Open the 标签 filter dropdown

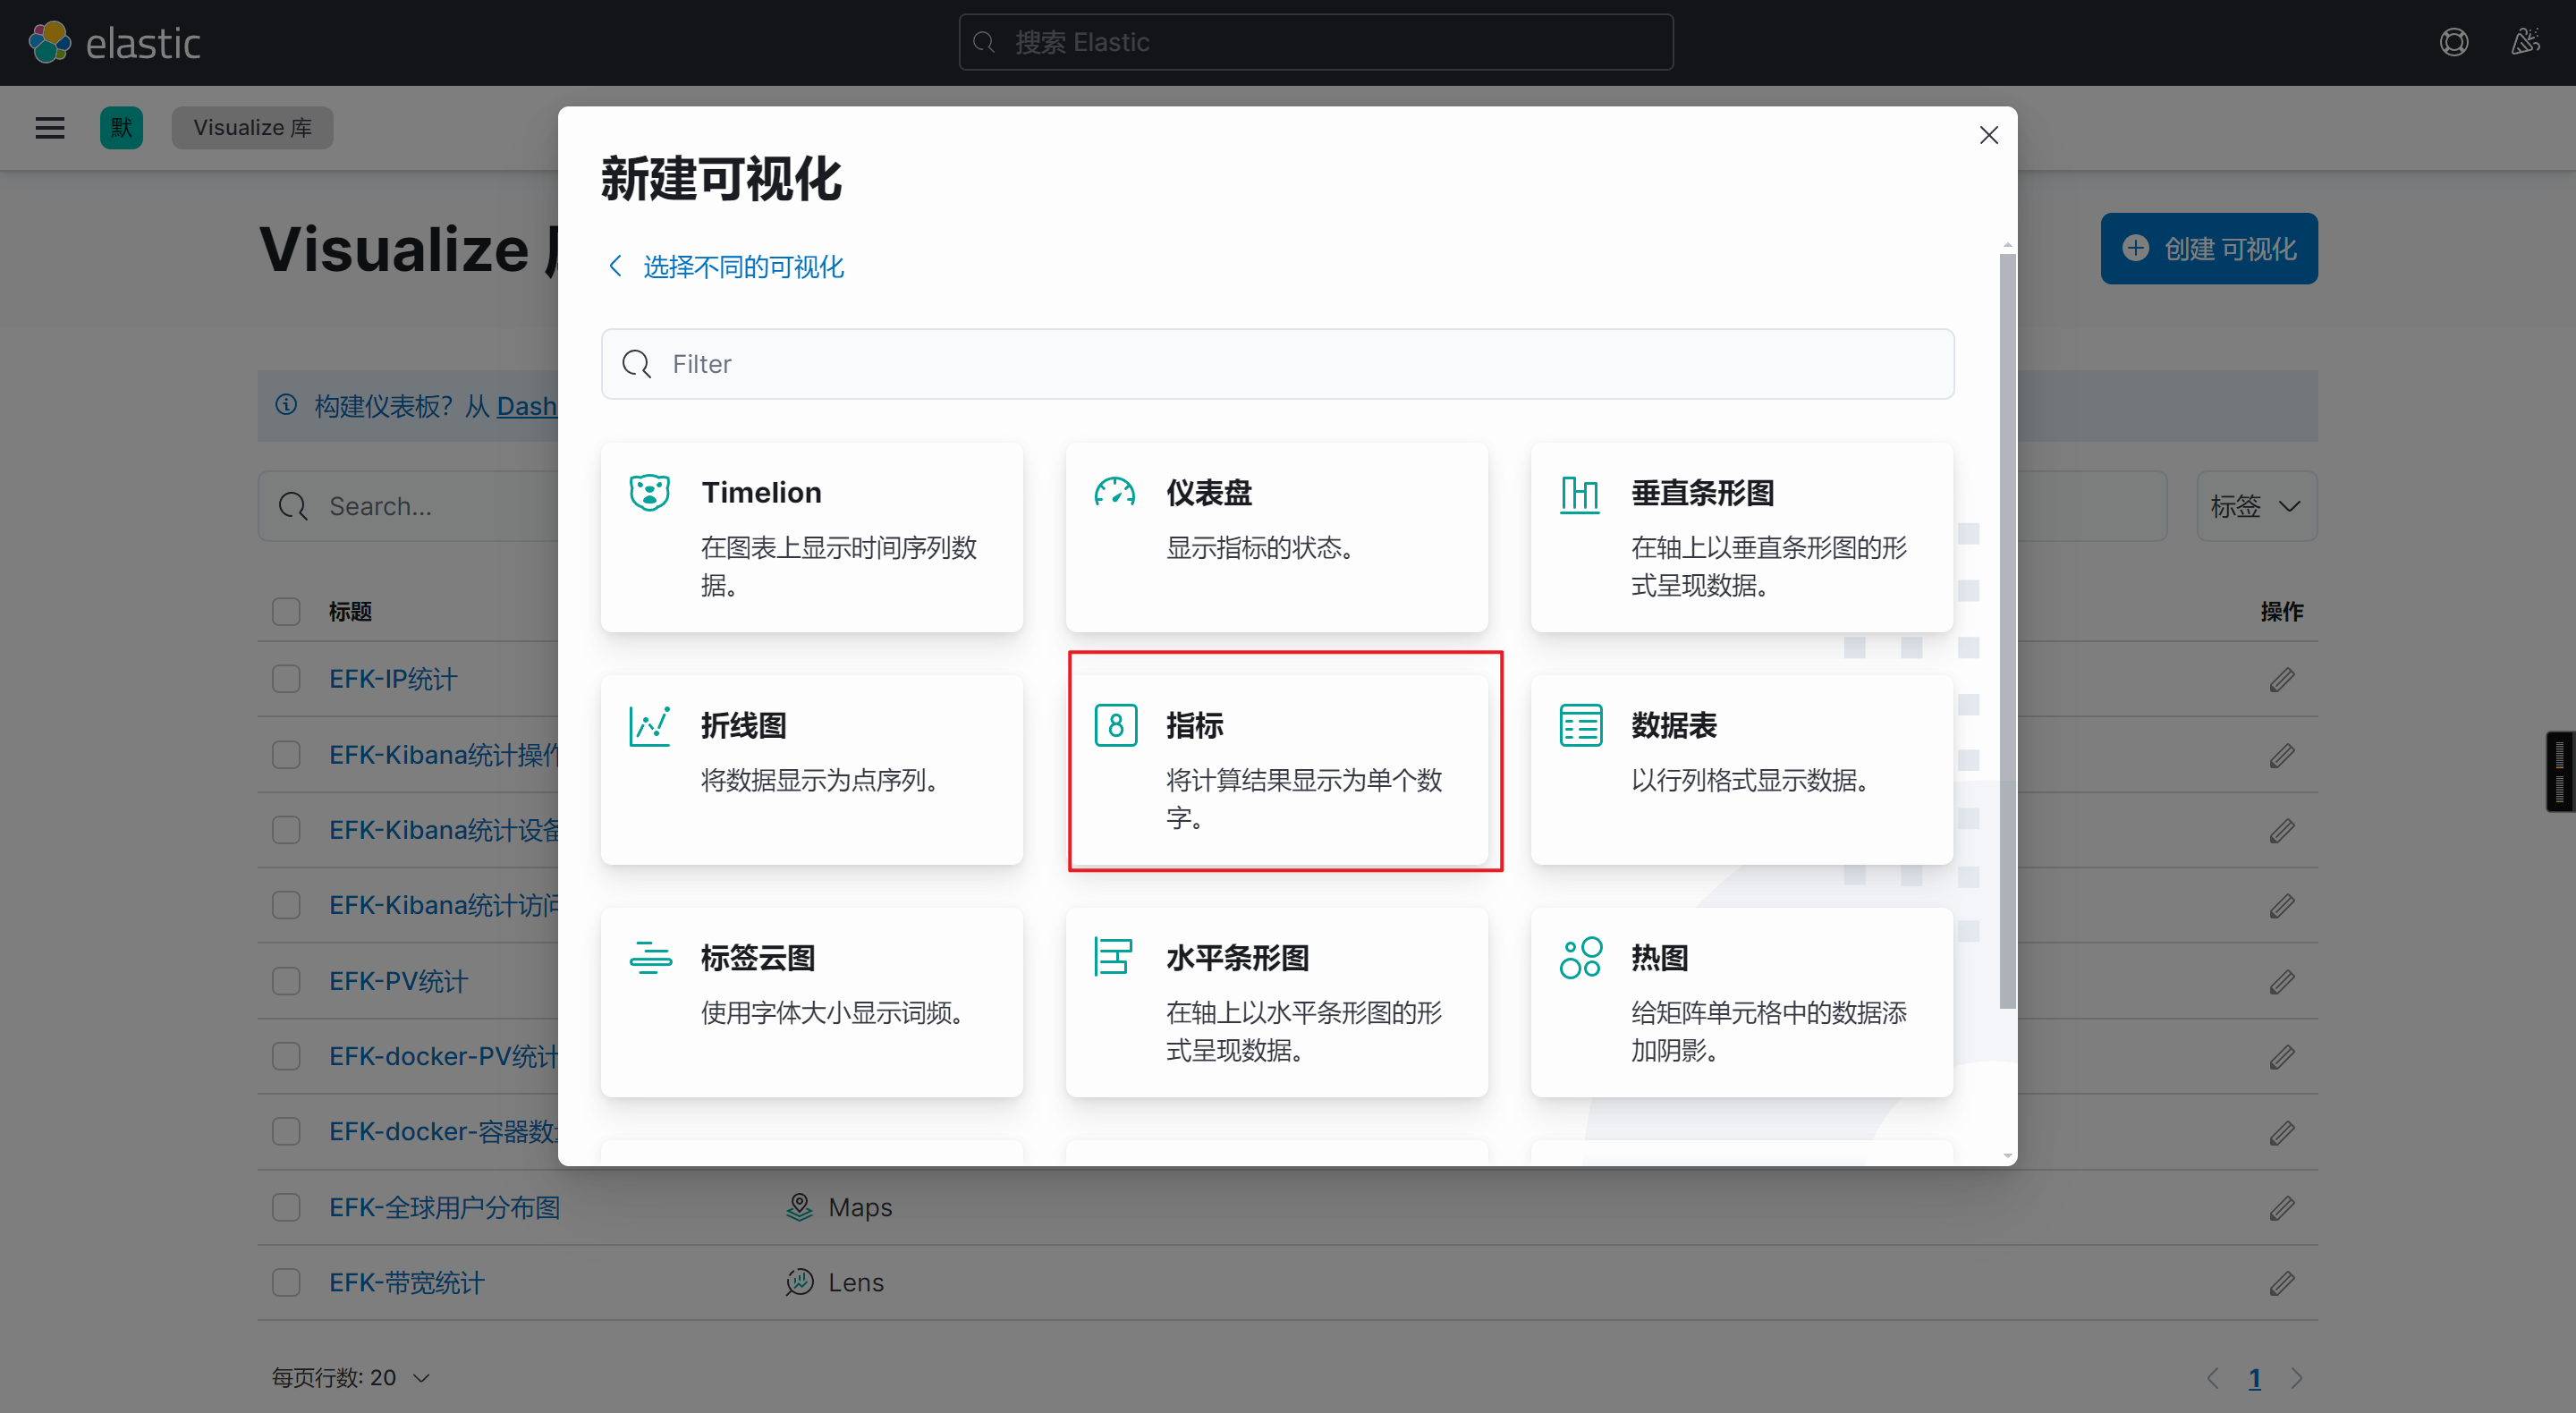pos(2256,506)
